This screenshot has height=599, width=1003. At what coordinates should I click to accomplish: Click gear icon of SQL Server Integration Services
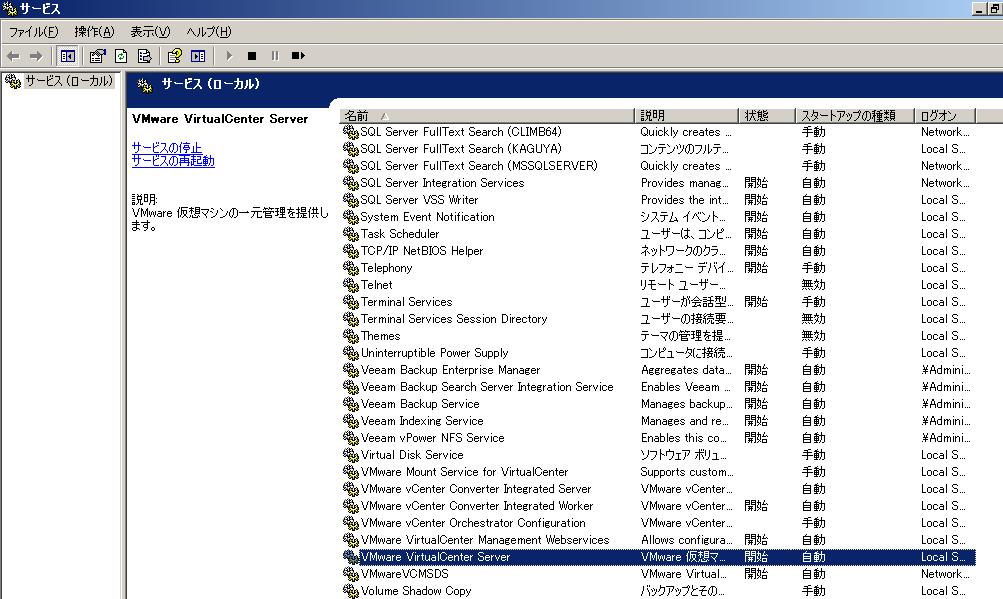(x=351, y=183)
